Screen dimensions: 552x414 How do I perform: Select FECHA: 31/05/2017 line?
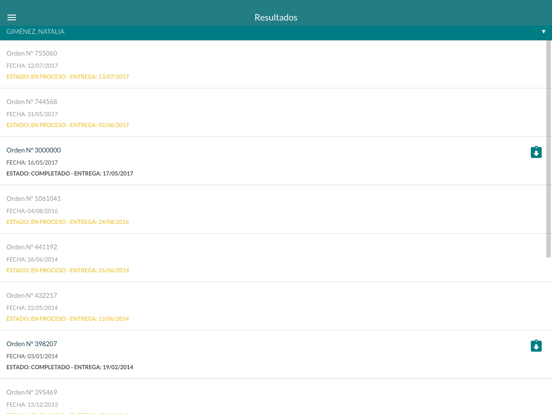point(32,114)
